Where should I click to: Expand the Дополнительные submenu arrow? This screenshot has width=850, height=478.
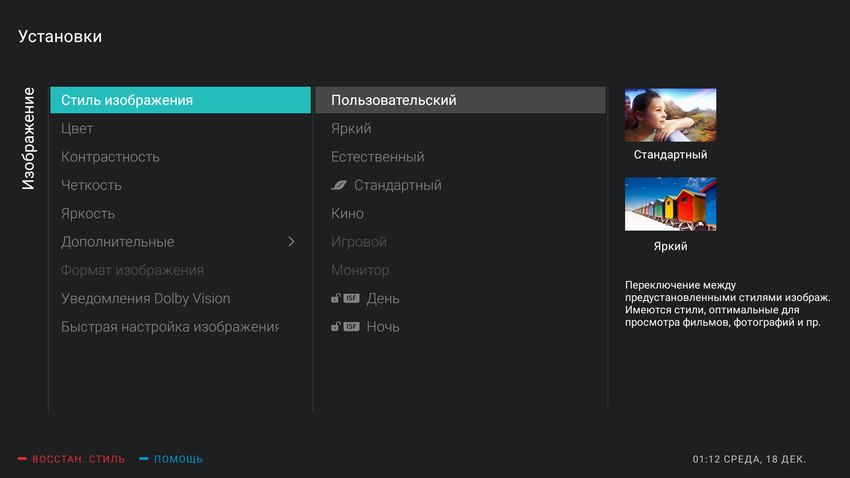pos(291,242)
